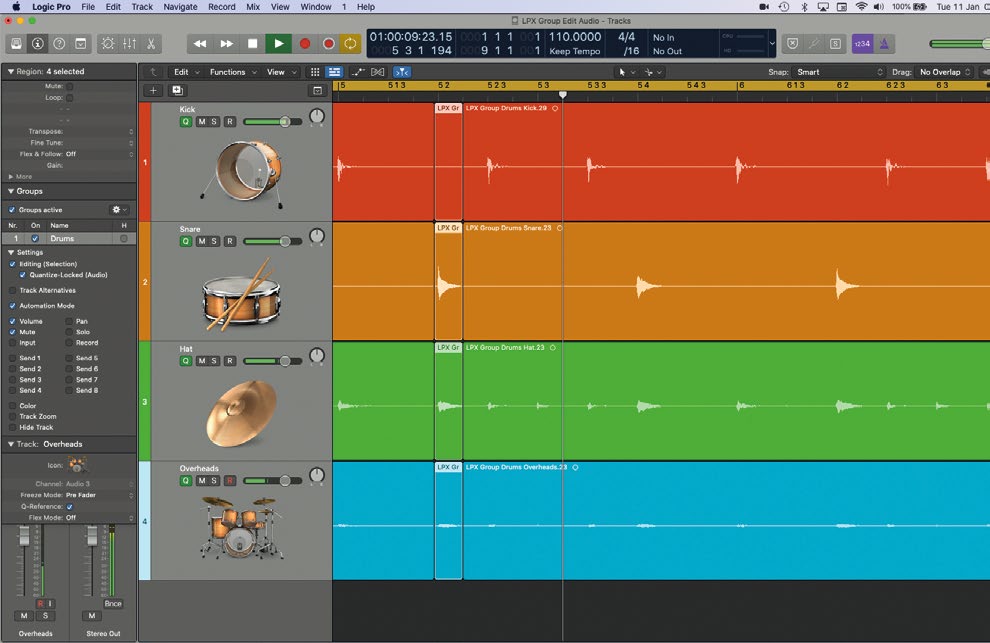Toggle the Catch Playhead button
Image resolution: width=990 pixels, height=643 pixels.
click(x=402, y=72)
